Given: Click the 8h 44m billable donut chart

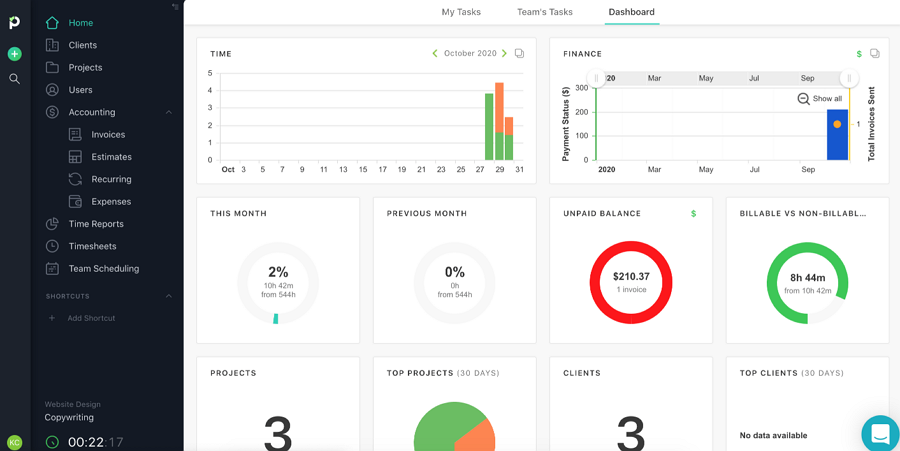Looking at the screenshot, I should 807,283.
